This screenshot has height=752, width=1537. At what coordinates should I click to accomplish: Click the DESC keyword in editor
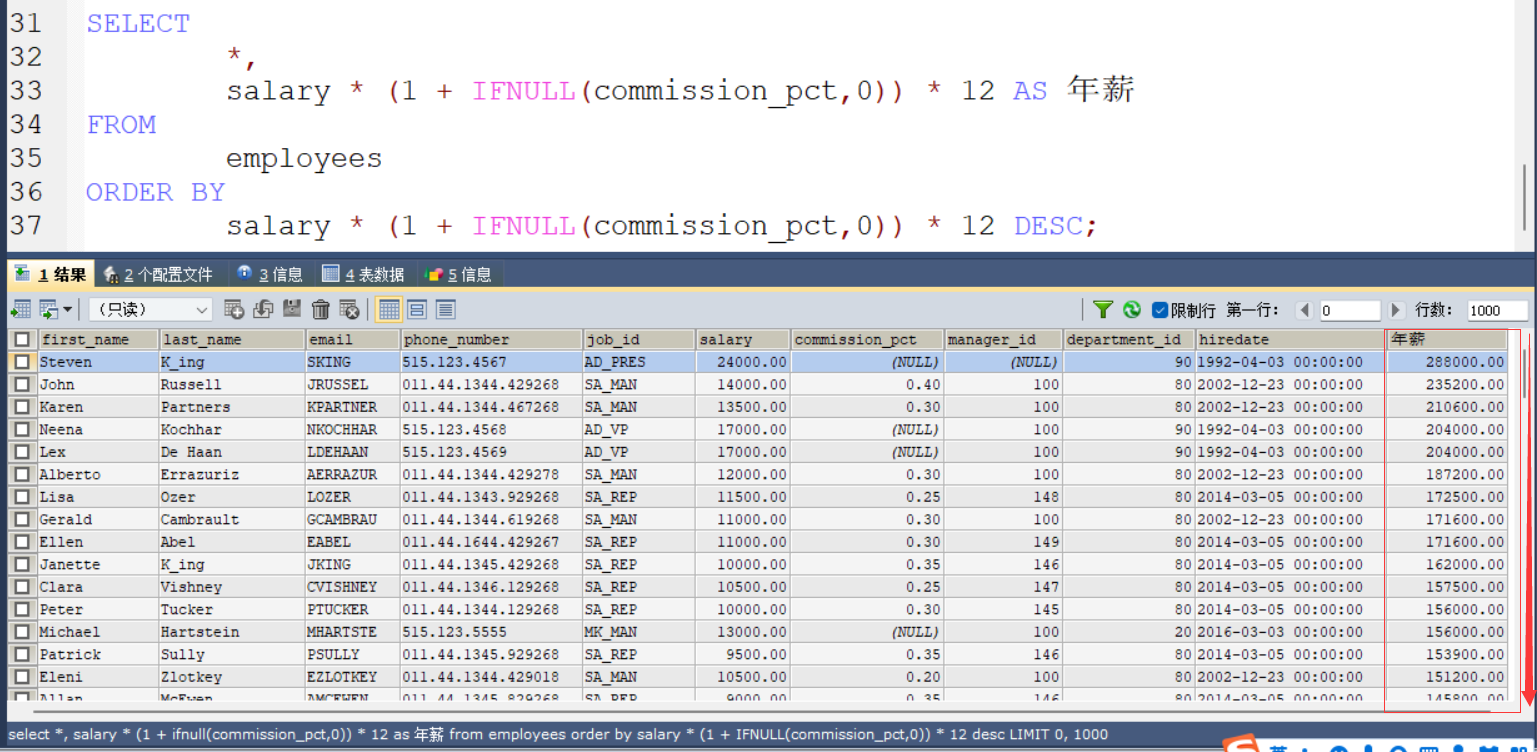[1048, 226]
